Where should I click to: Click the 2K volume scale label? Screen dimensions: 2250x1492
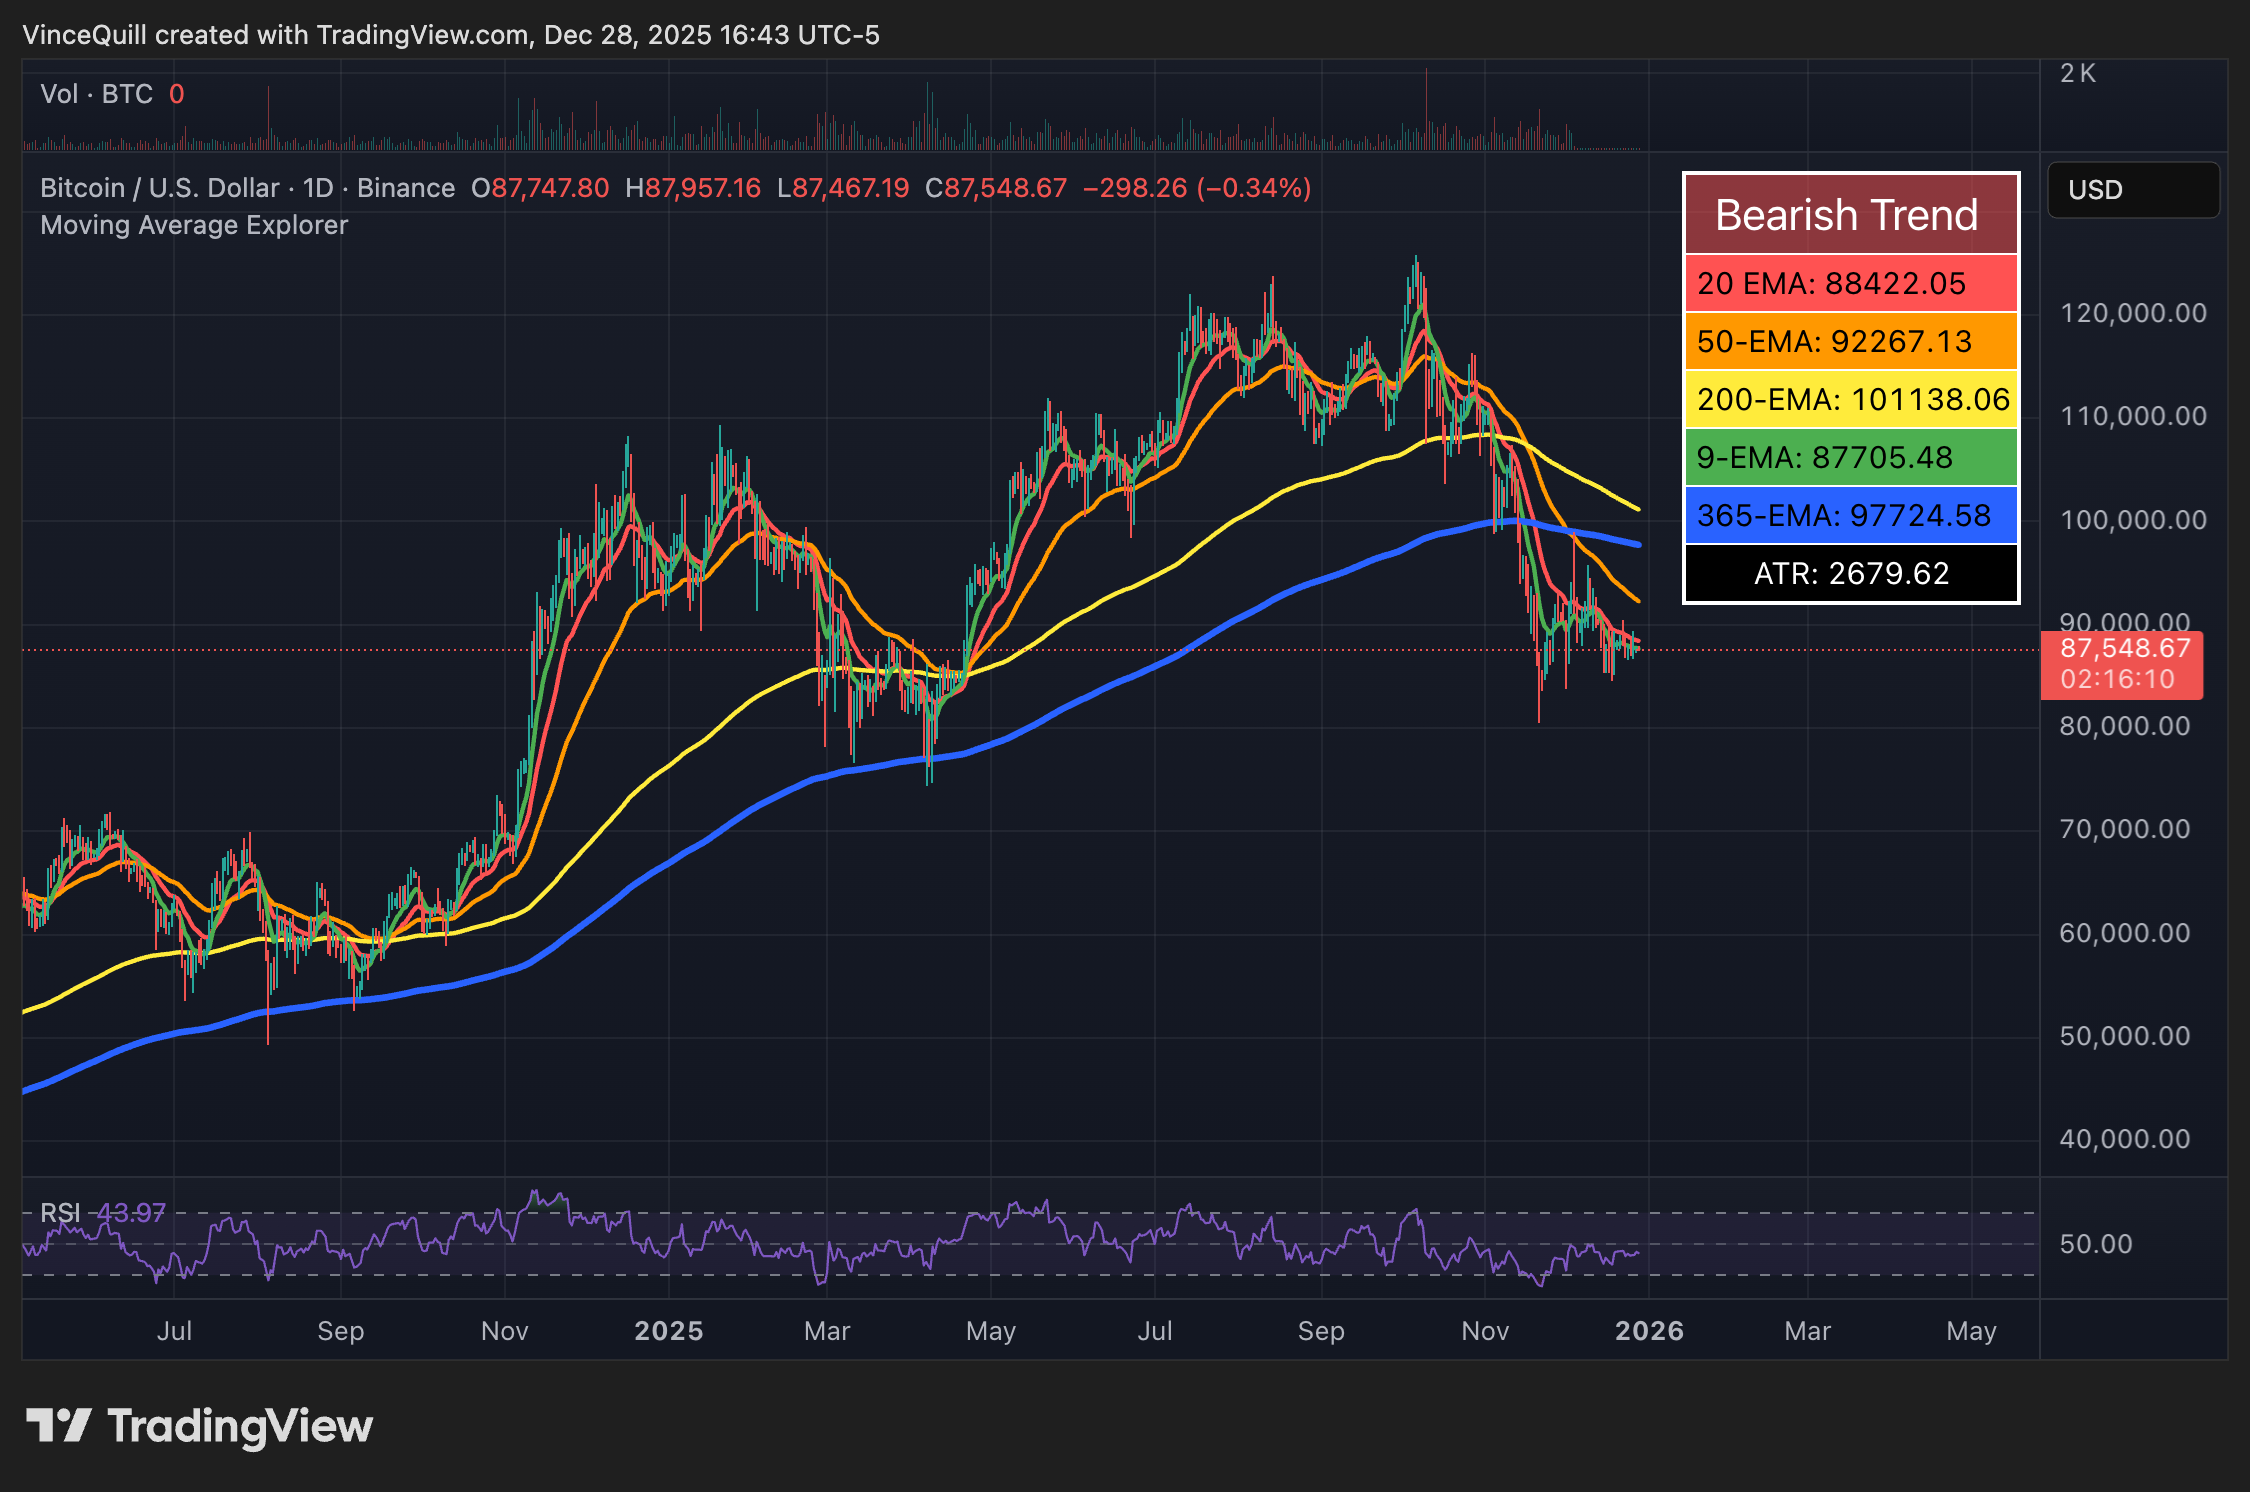2078,72
